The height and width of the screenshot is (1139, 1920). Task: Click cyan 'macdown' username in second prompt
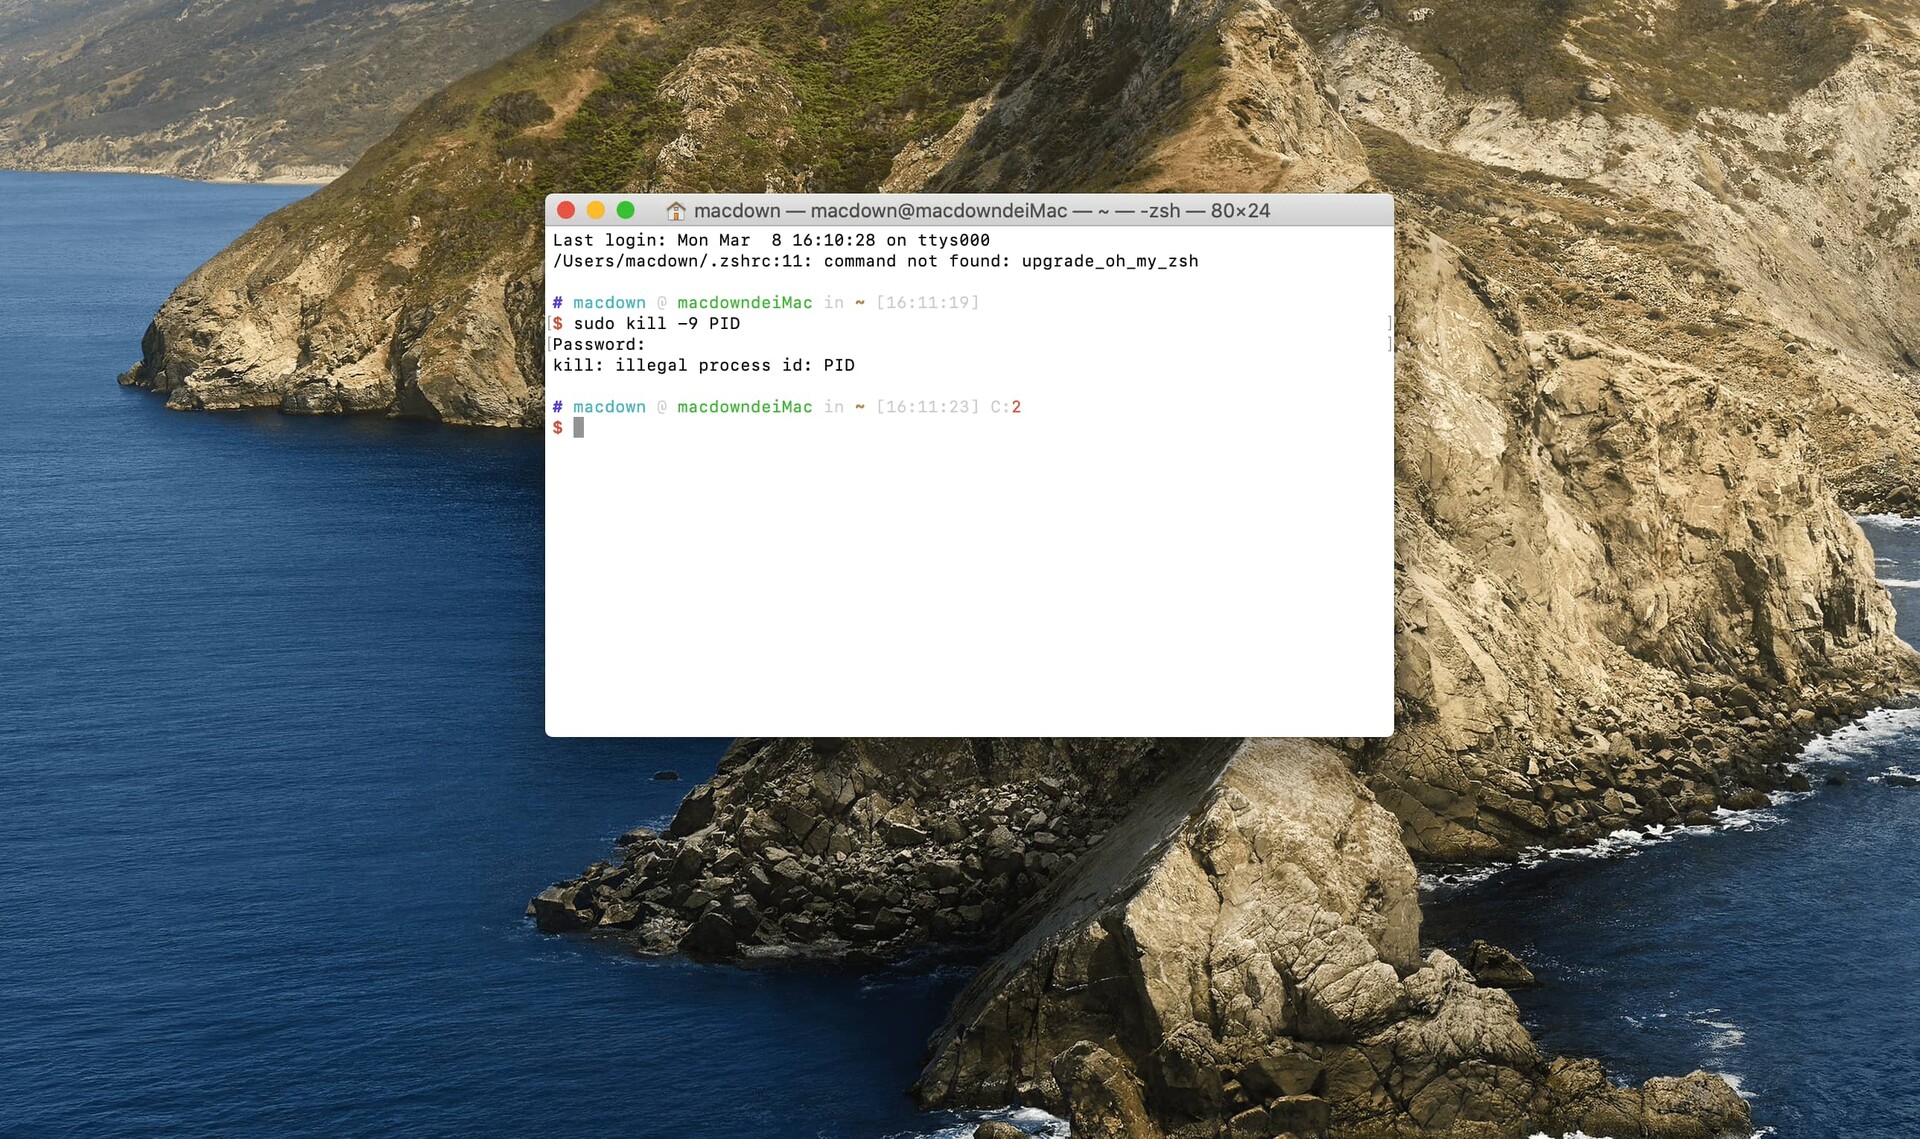pyautogui.click(x=609, y=407)
